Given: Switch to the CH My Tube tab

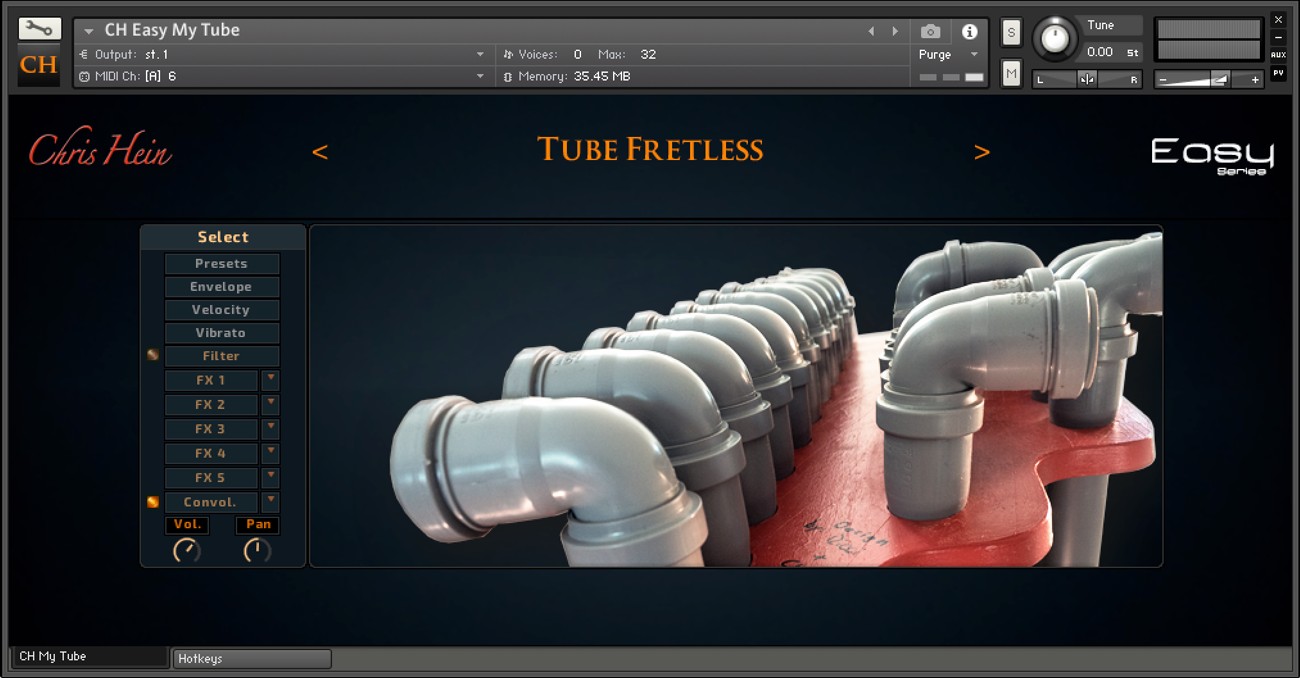Looking at the screenshot, I should point(89,656).
